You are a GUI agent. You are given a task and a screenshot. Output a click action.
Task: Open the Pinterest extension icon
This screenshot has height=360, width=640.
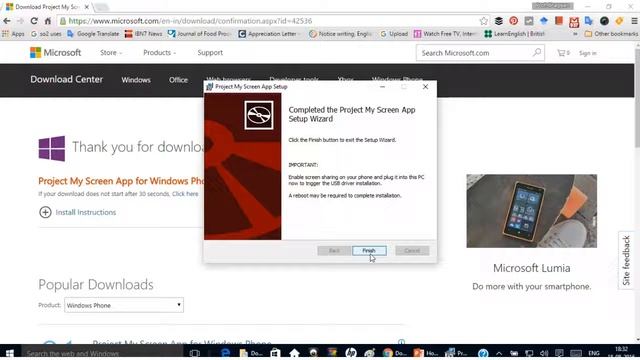513,21
